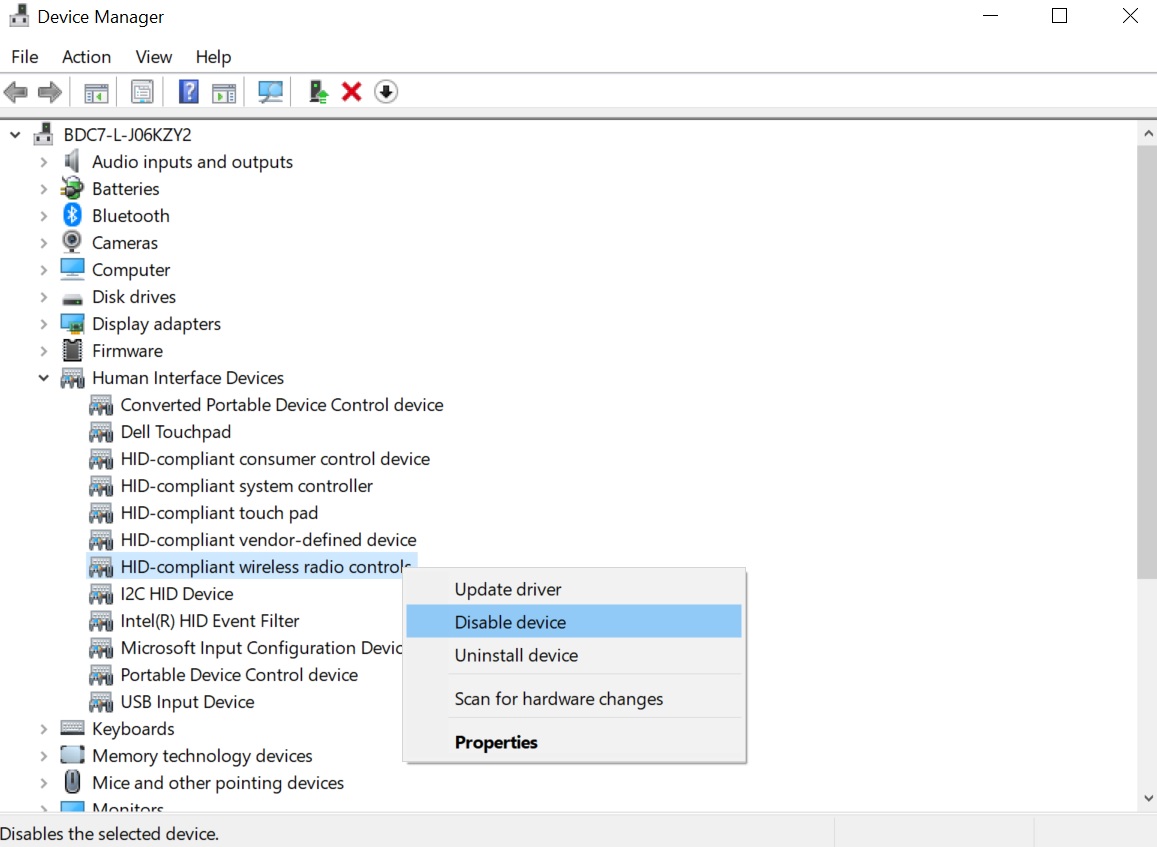Viewport: 1157px width, 847px height.
Task: Click the Back navigation arrow icon
Action: point(16,91)
